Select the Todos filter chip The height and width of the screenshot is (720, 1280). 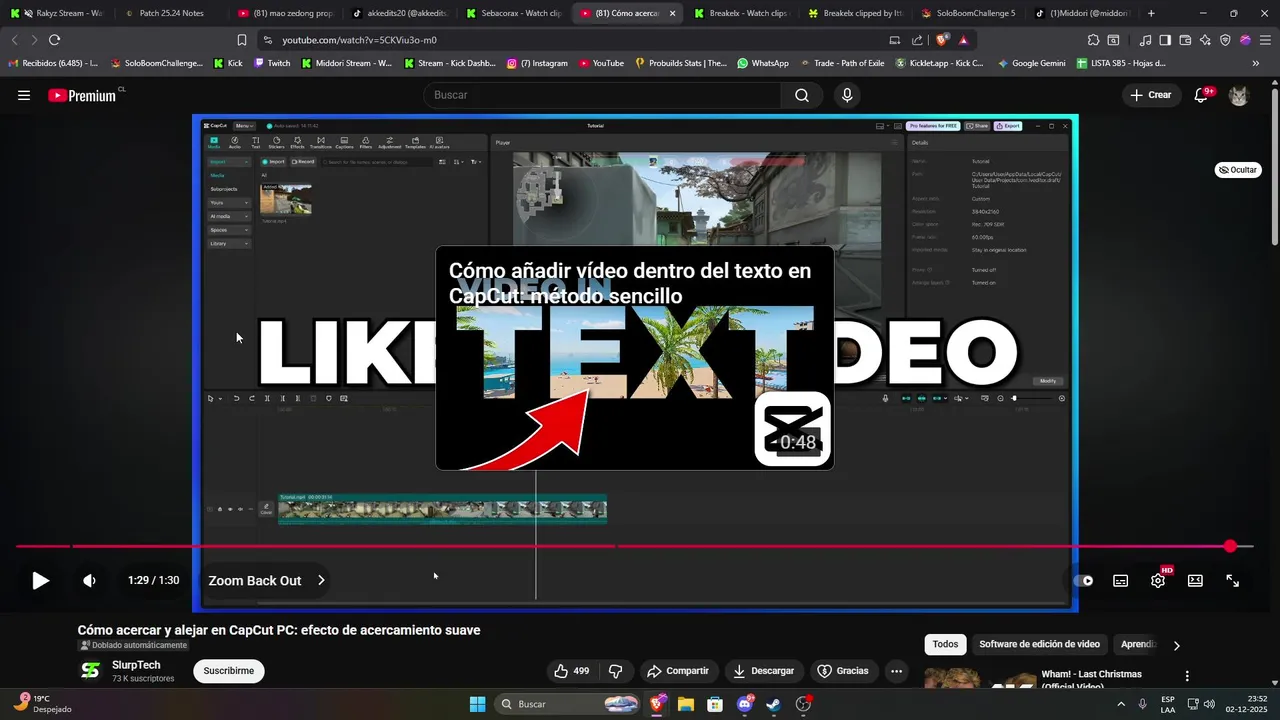pyautogui.click(x=945, y=645)
